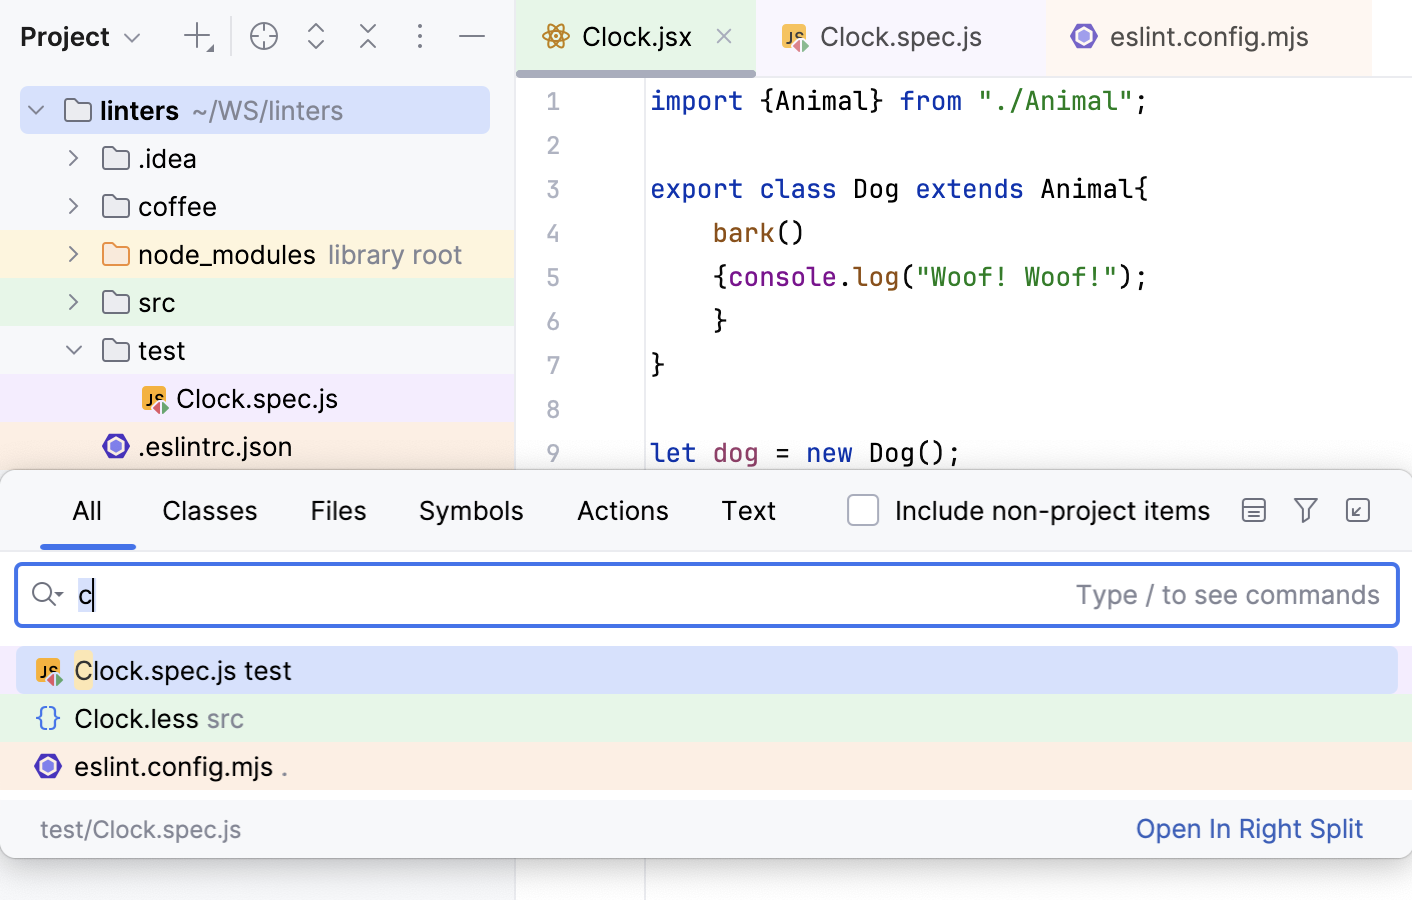1412x900 pixels.
Task: Select the All search tab
Action: pyautogui.click(x=87, y=511)
